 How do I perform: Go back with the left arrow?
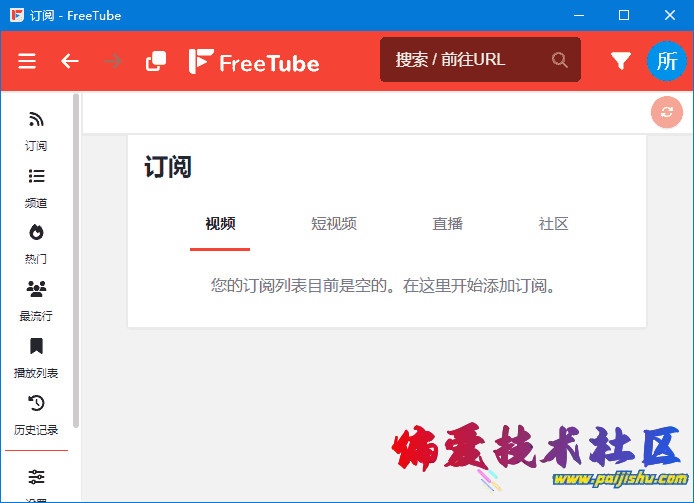[69, 61]
